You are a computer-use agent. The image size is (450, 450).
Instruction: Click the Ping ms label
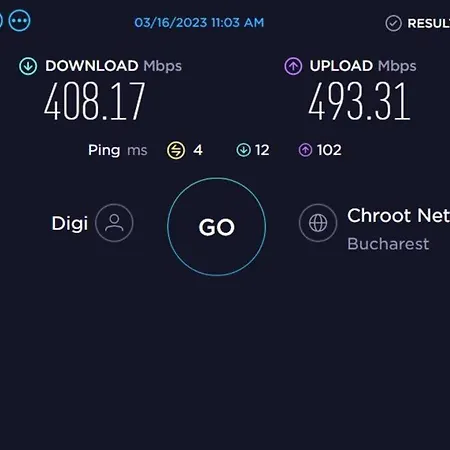[117, 150]
